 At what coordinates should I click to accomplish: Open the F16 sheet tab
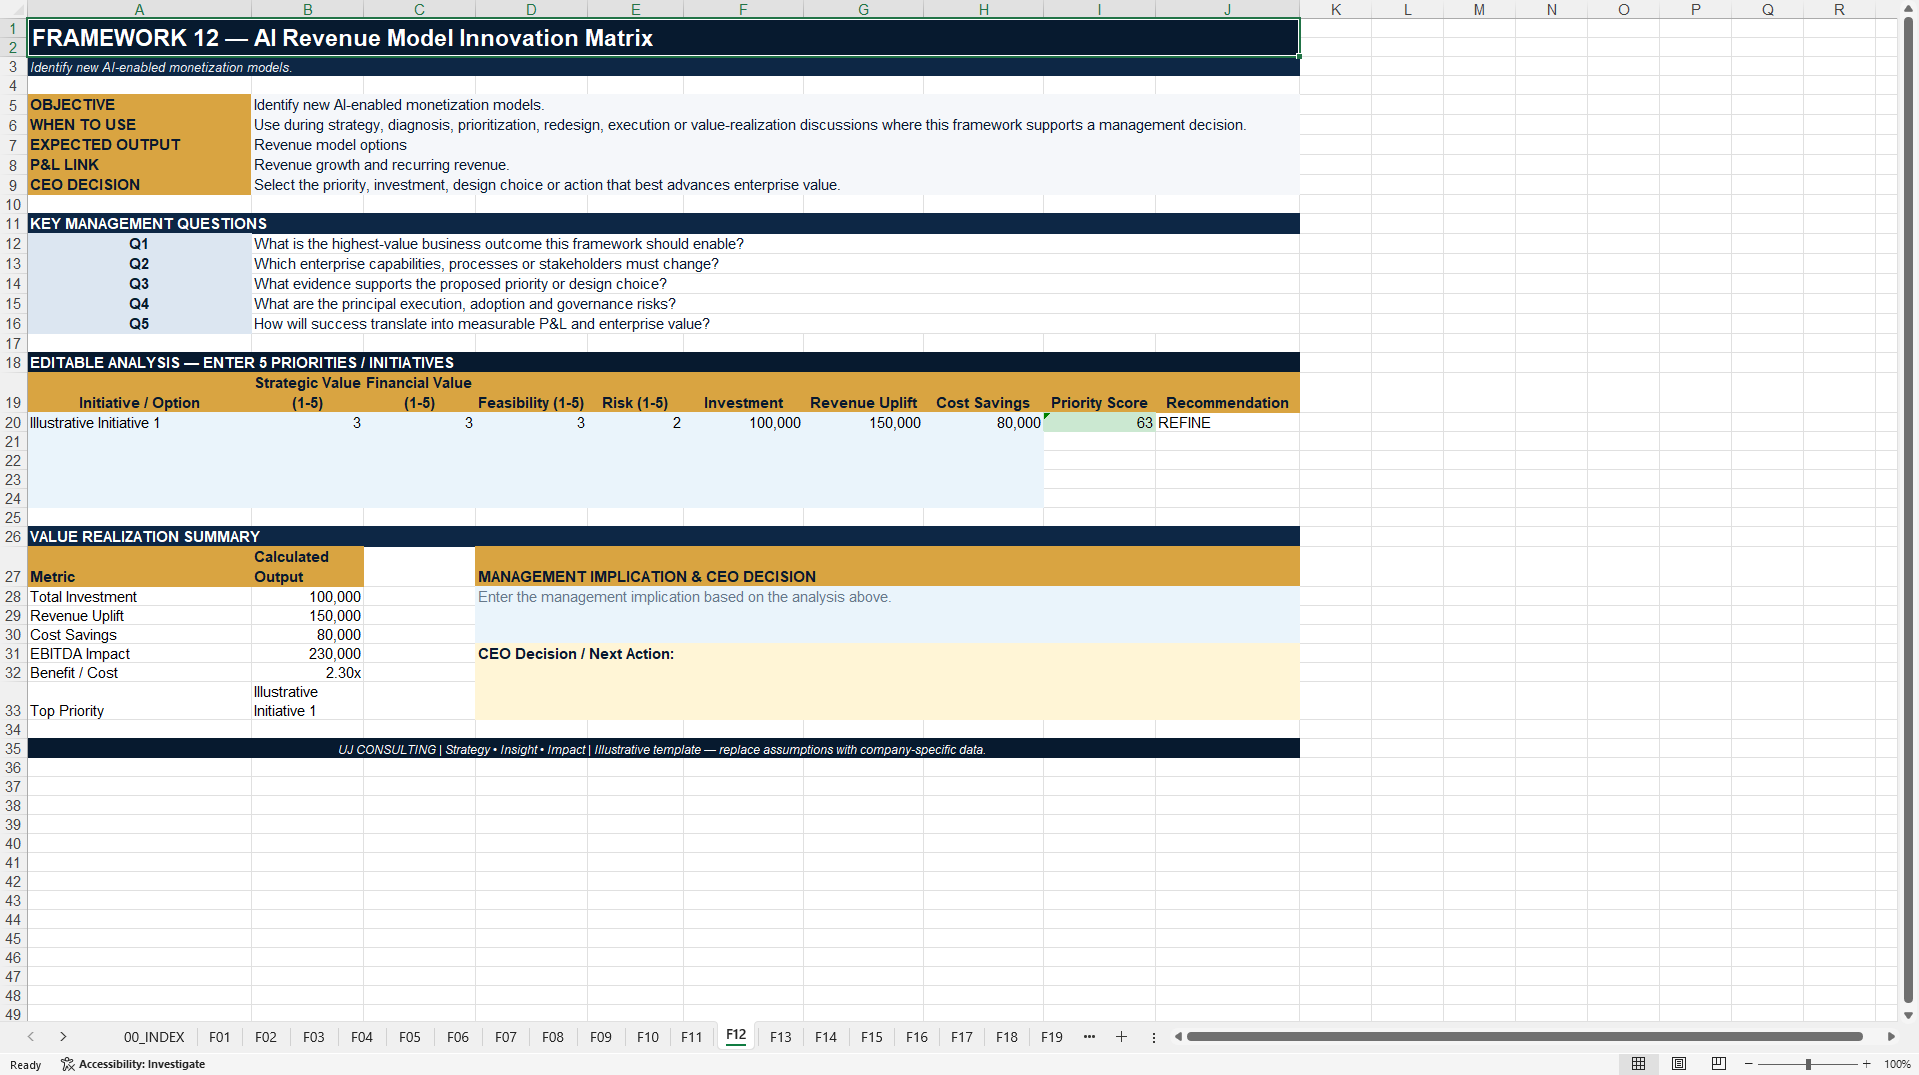pyautogui.click(x=917, y=1037)
